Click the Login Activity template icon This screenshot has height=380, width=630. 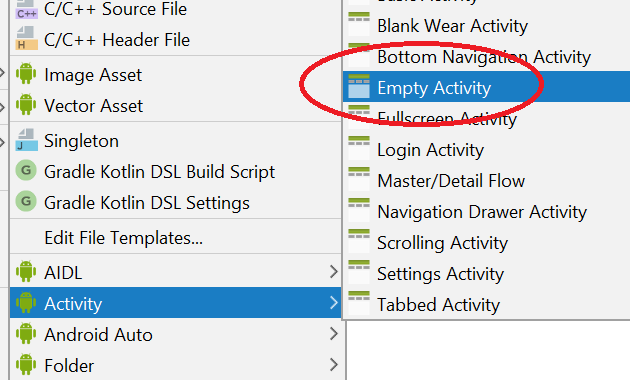tap(359, 148)
